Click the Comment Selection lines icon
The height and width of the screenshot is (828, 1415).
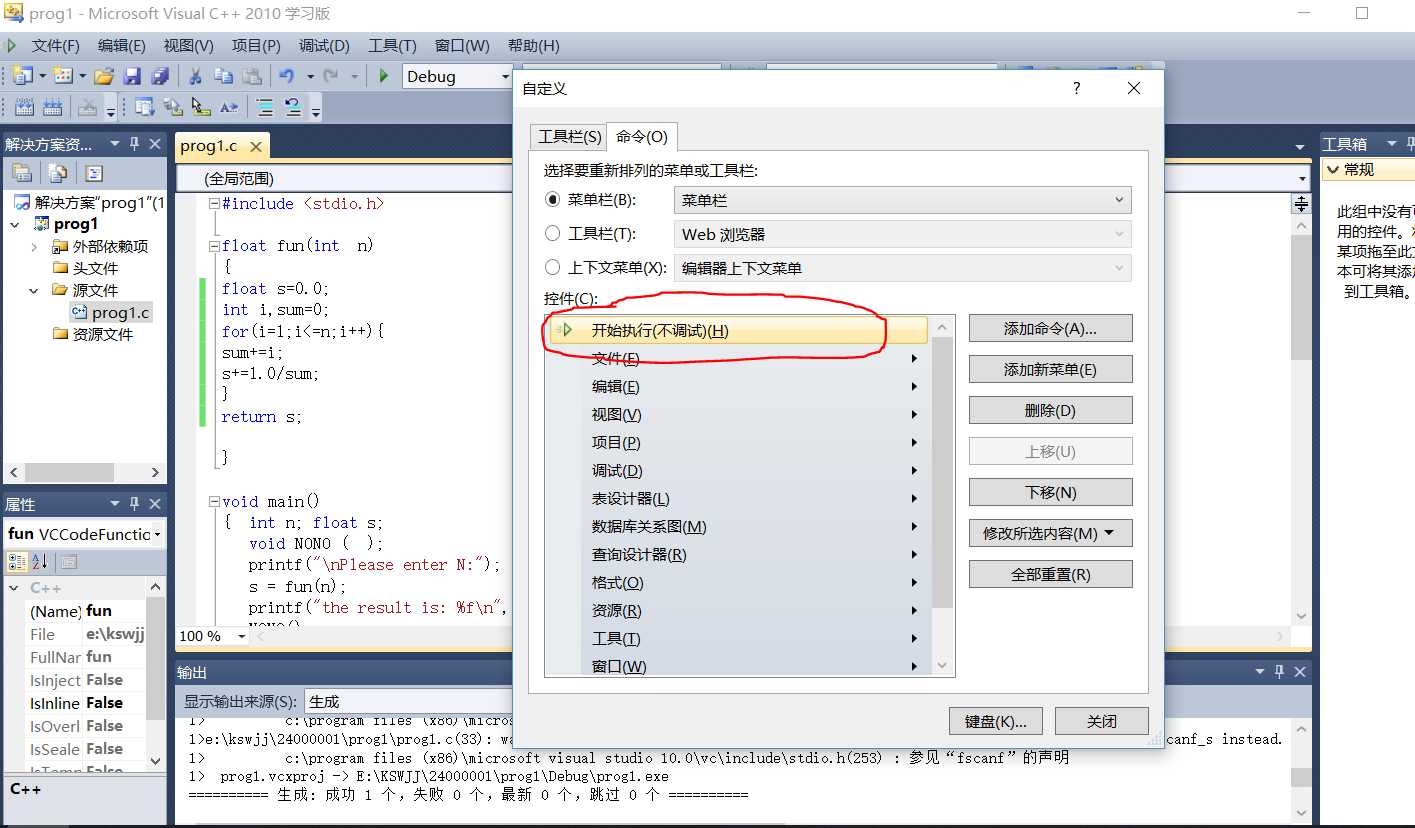(x=265, y=107)
